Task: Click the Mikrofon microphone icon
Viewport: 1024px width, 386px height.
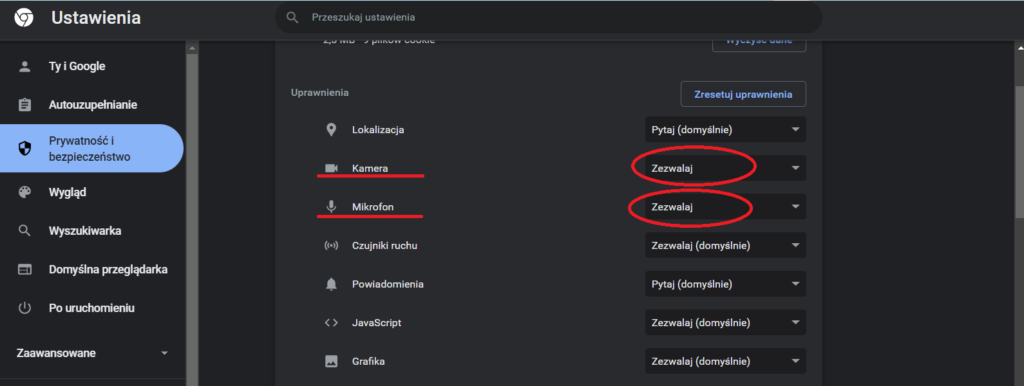Action: point(331,207)
